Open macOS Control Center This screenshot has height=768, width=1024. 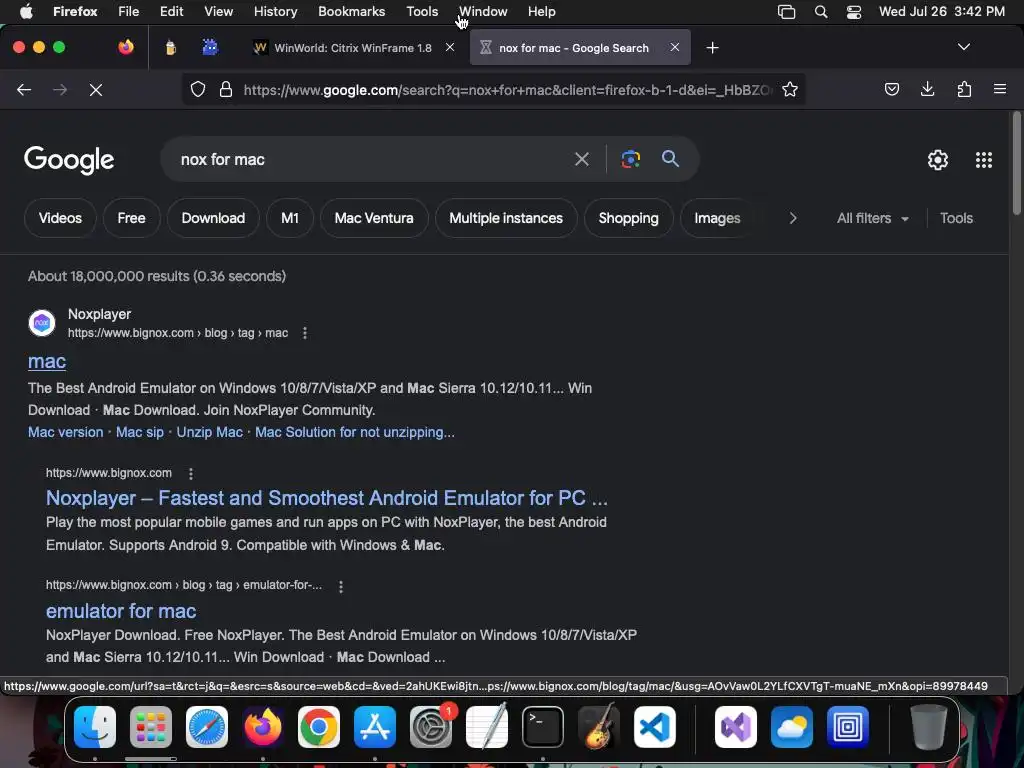pyautogui.click(x=854, y=12)
